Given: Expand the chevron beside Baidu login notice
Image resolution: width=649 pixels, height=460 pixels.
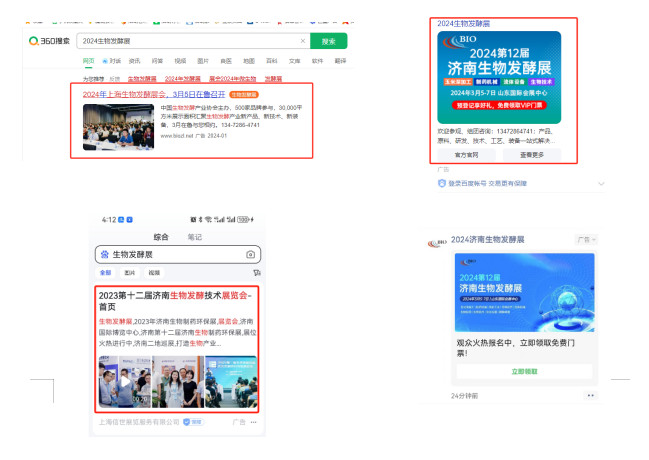Looking at the screenshot, I should pyautogui.click(x=601, y=184).
